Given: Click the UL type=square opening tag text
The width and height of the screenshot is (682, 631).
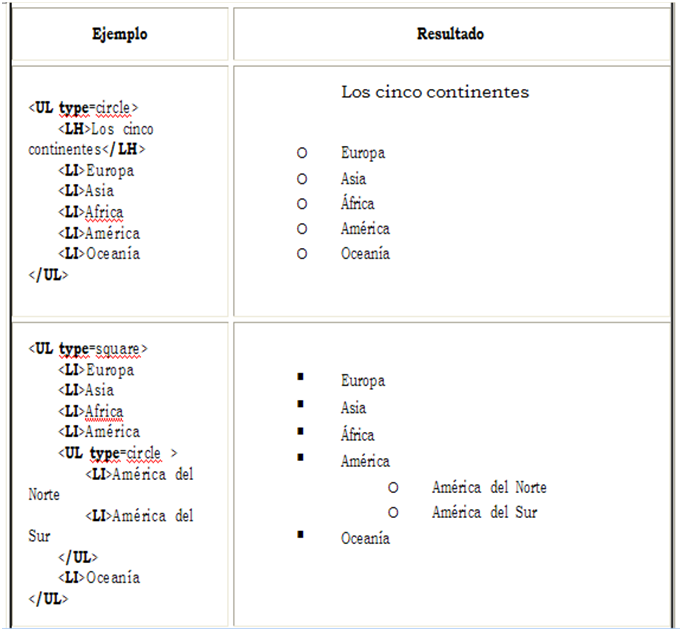Looking at the screenshot, I should 88,349.
